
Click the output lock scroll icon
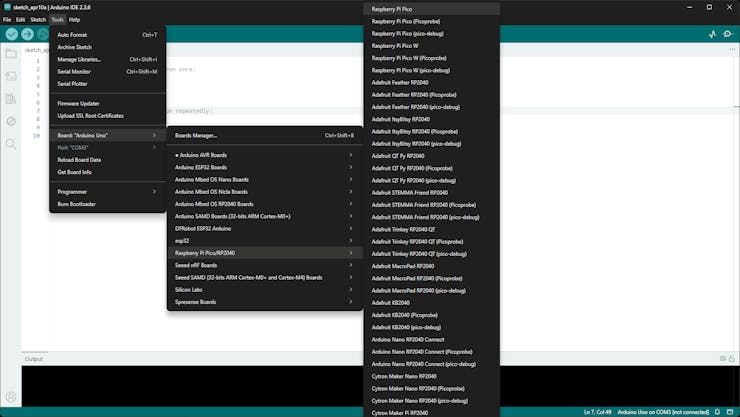(x=732, y=359)
